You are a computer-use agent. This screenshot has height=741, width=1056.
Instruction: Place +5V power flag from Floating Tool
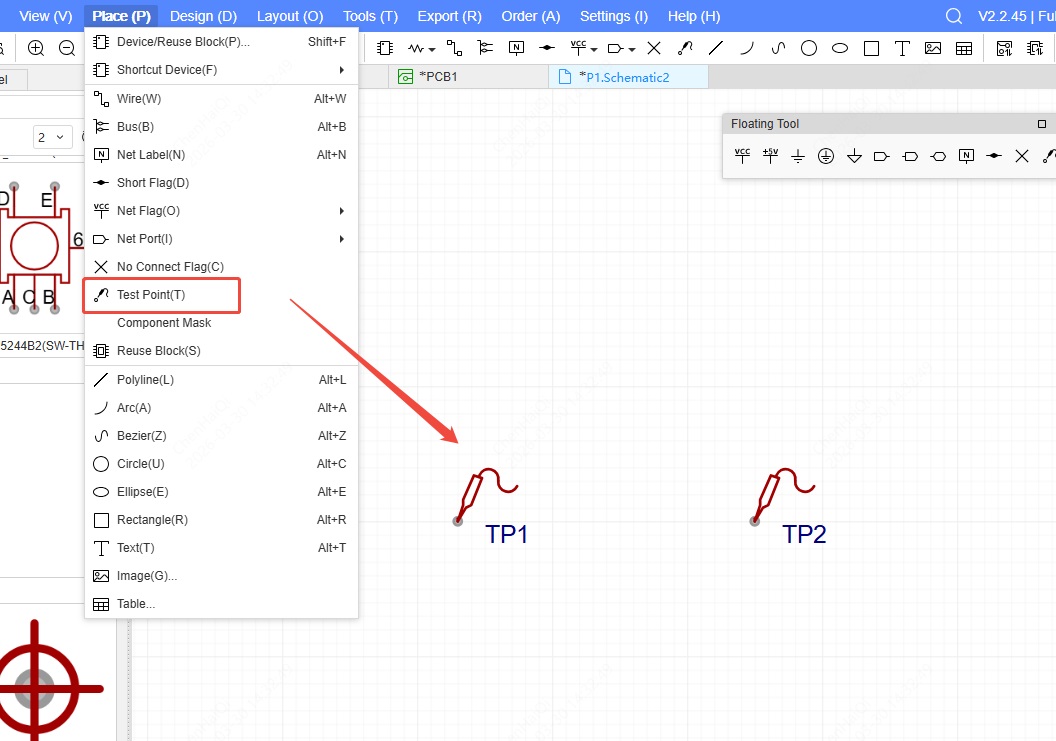click(770, 156)
